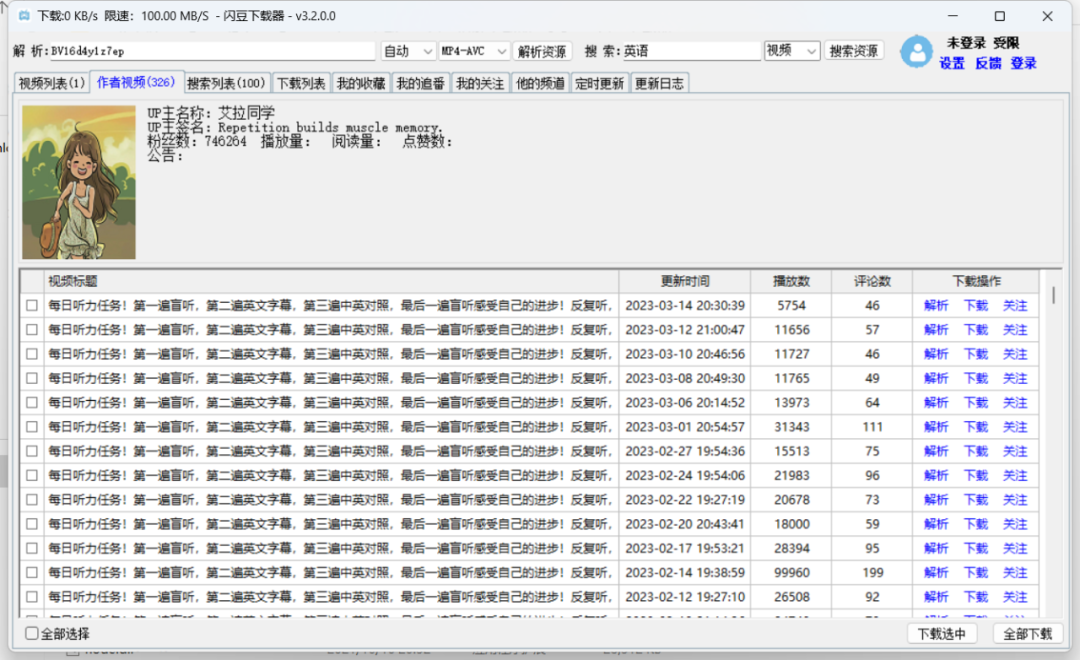Switch to the 搜索列表(100) tab
Image resolution: width=1080 pixels, height=660 pixels.
(227, 82)
